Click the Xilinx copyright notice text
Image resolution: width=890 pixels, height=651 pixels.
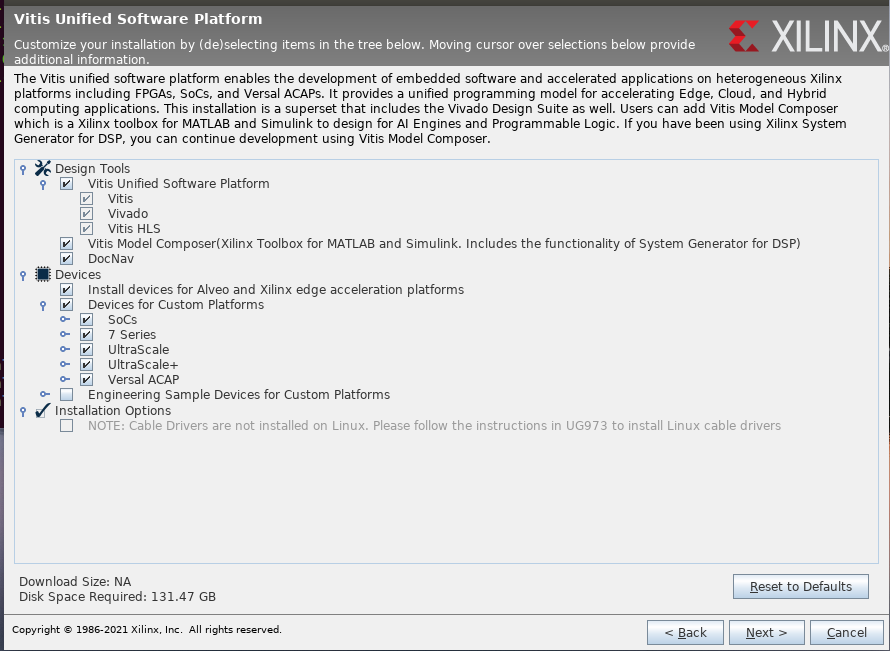[147, 629]
